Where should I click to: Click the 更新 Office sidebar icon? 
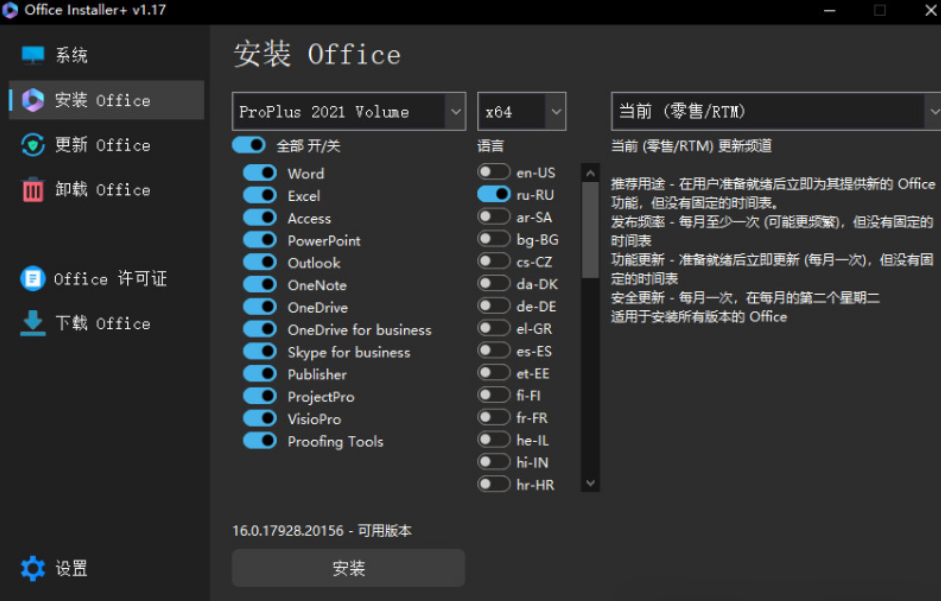[31, 145]
